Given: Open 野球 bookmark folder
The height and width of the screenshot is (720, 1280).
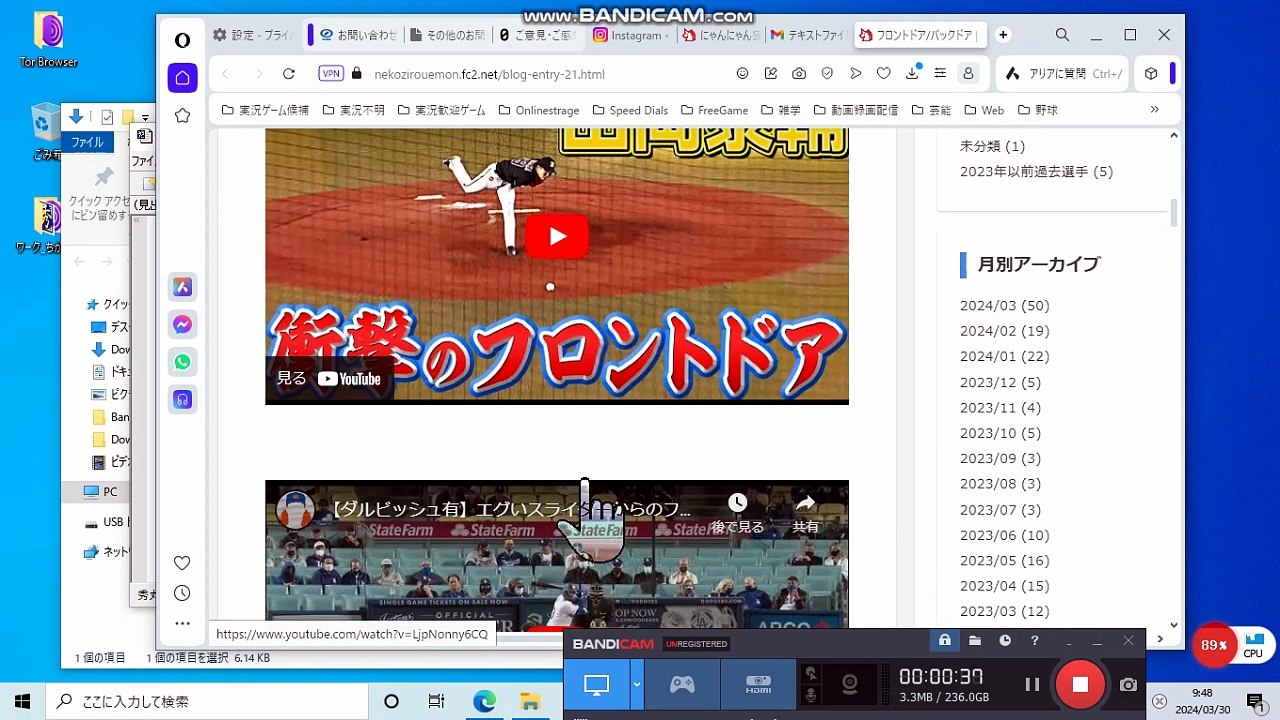Looking at the screenshot, I should click(1037, 110).
